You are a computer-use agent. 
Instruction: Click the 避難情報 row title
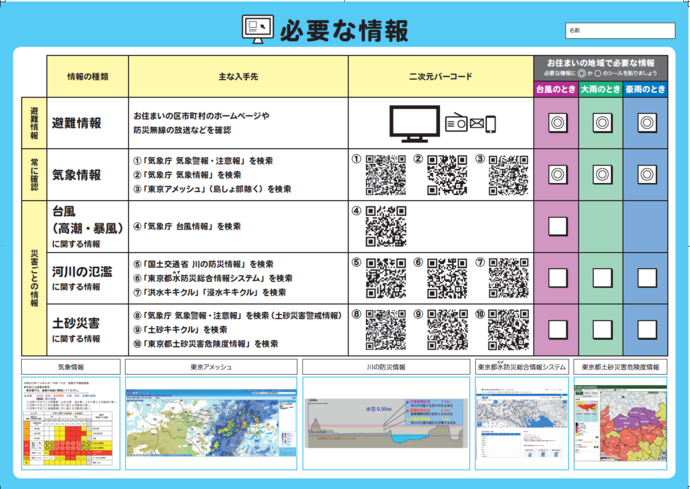pyautogui.click(x=77, y=123)
